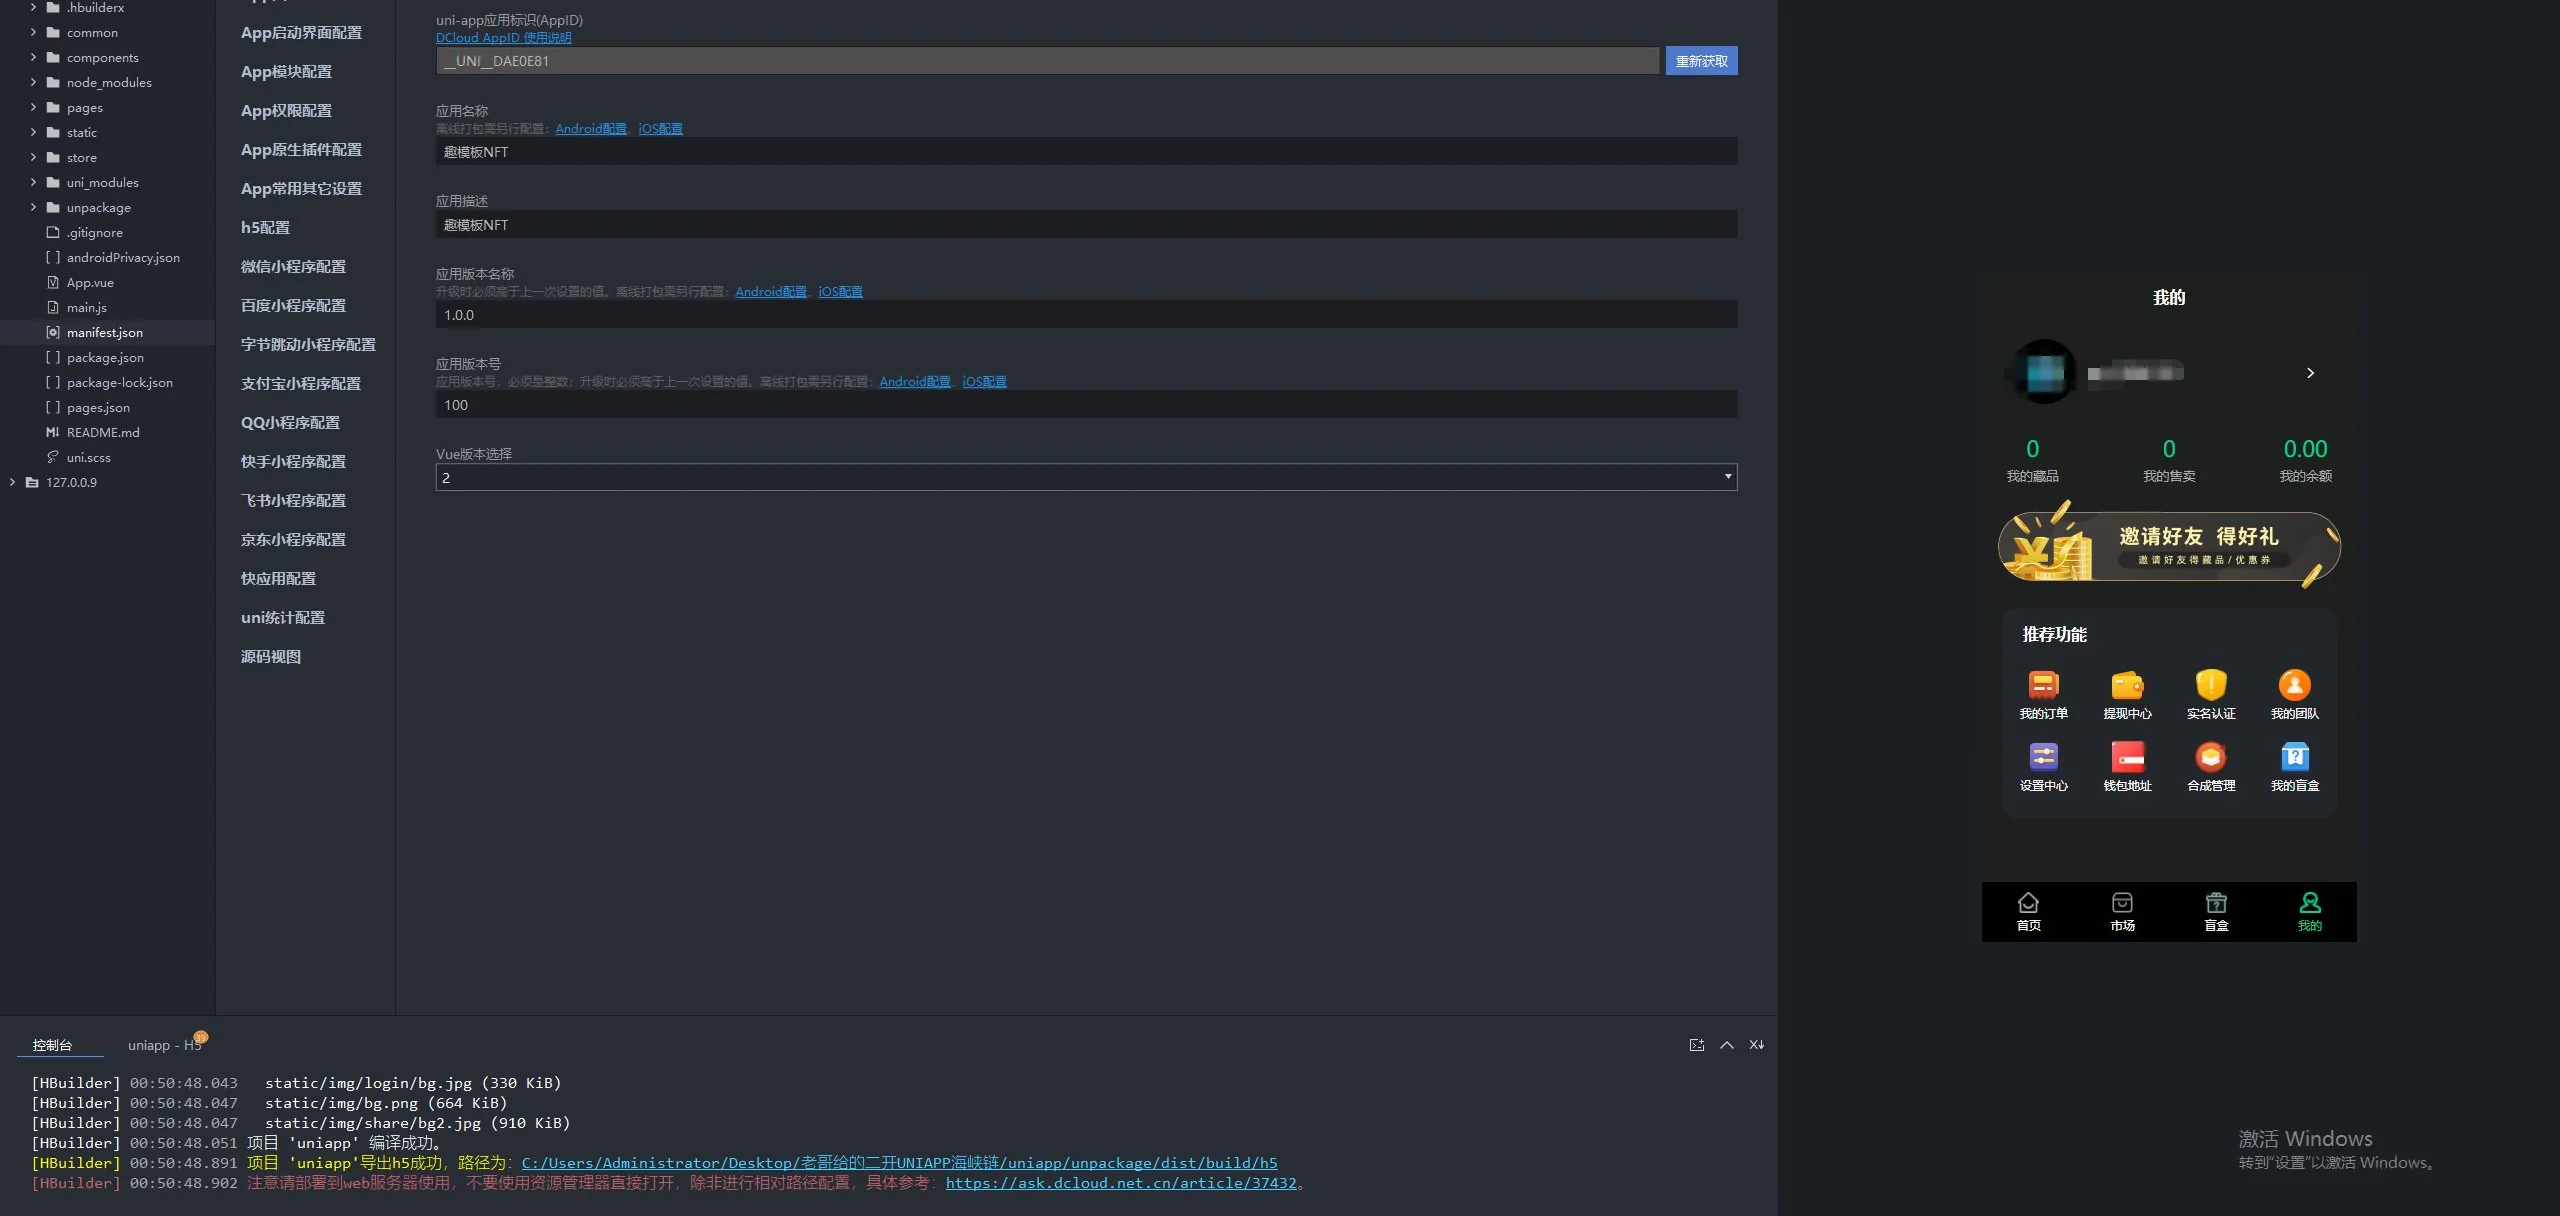The image size is (2560, 1216).
Task: Open the 我的盲盒 icon
Action: pyautogui.click(x=2294, y=757)
